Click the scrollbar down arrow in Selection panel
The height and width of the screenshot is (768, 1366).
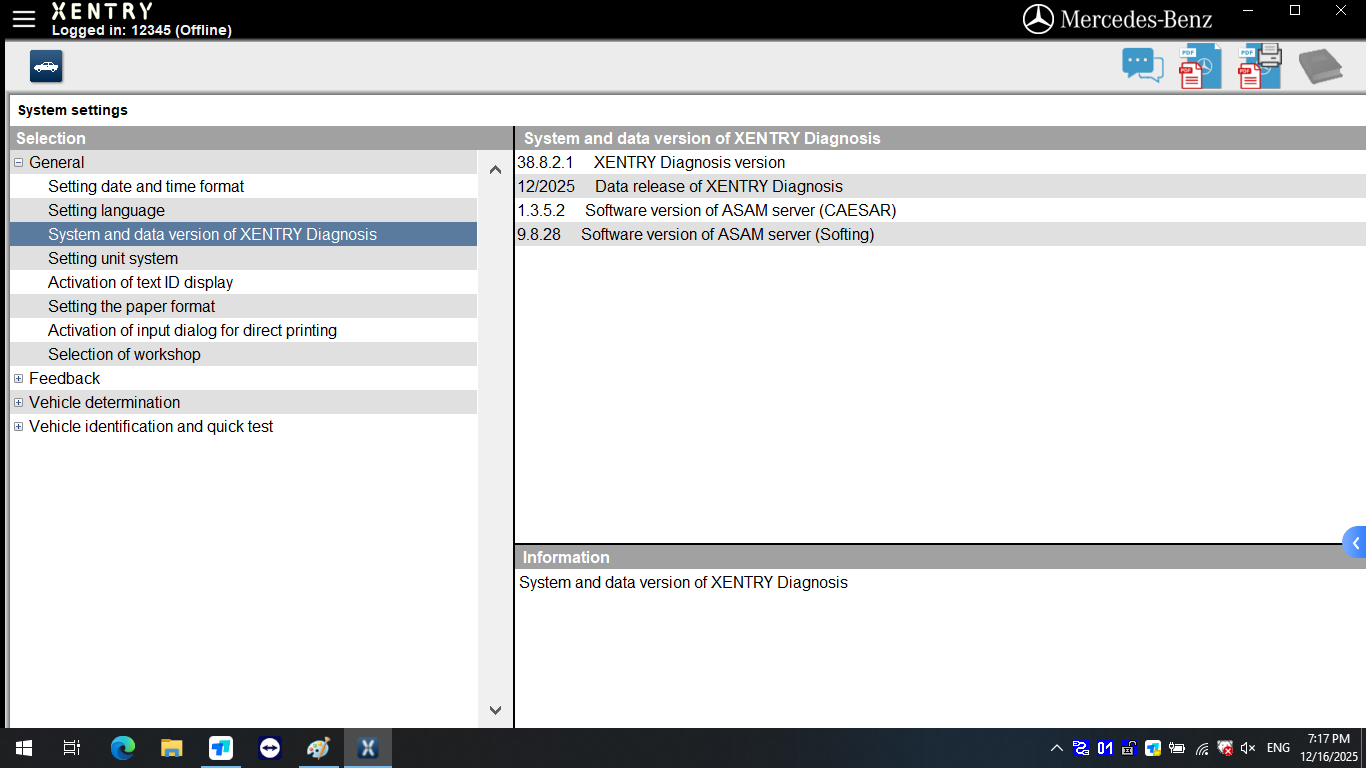(495, 709)
